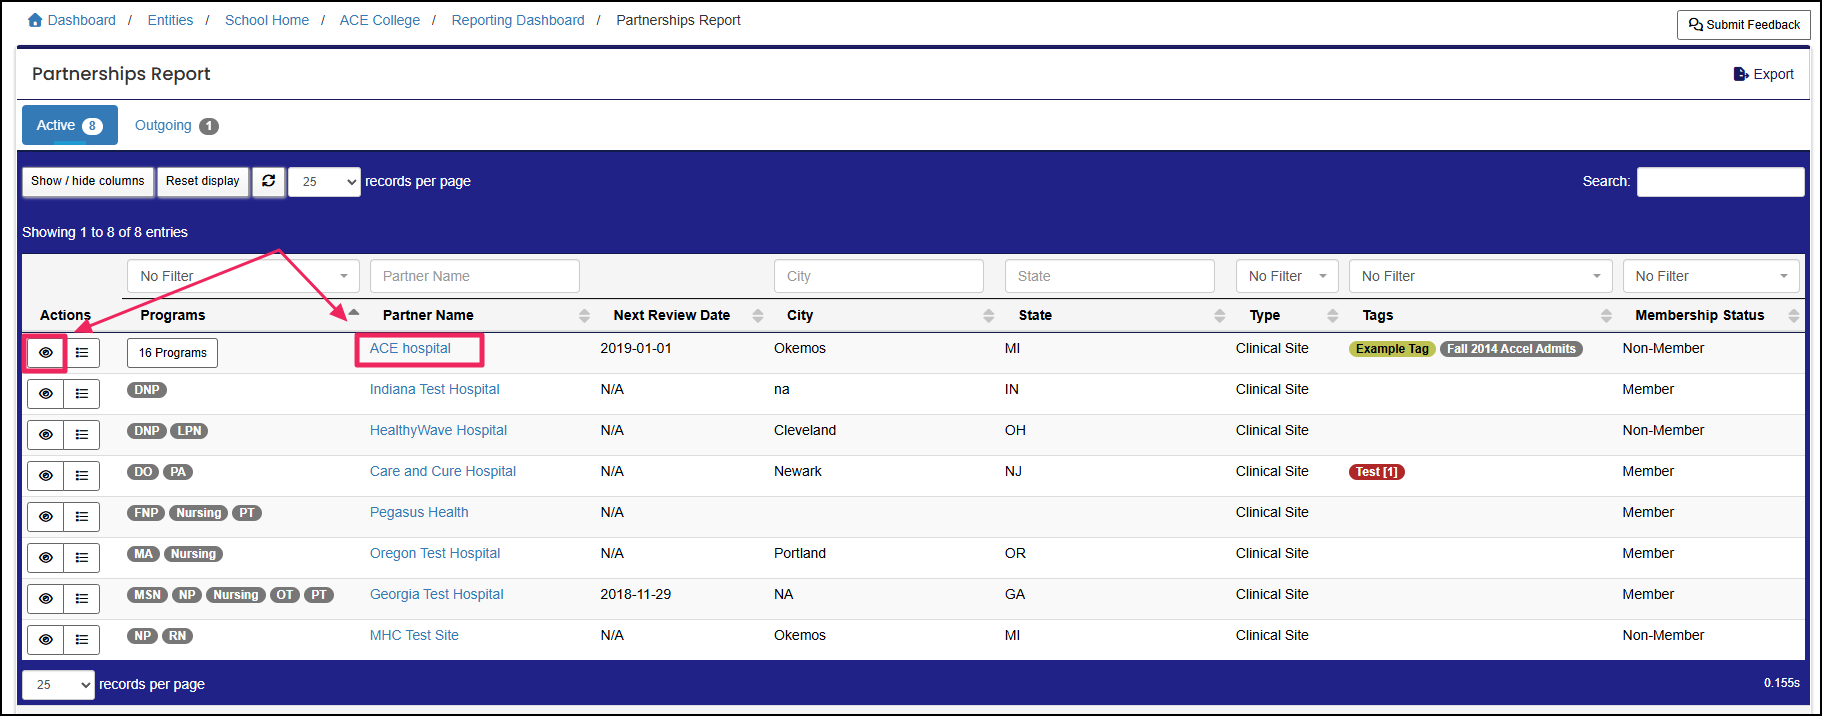The width and height of the screenshot is (1822, 716).
Task: Open list icon for HealthyWave Hospital row
Action: coord(82,435)
